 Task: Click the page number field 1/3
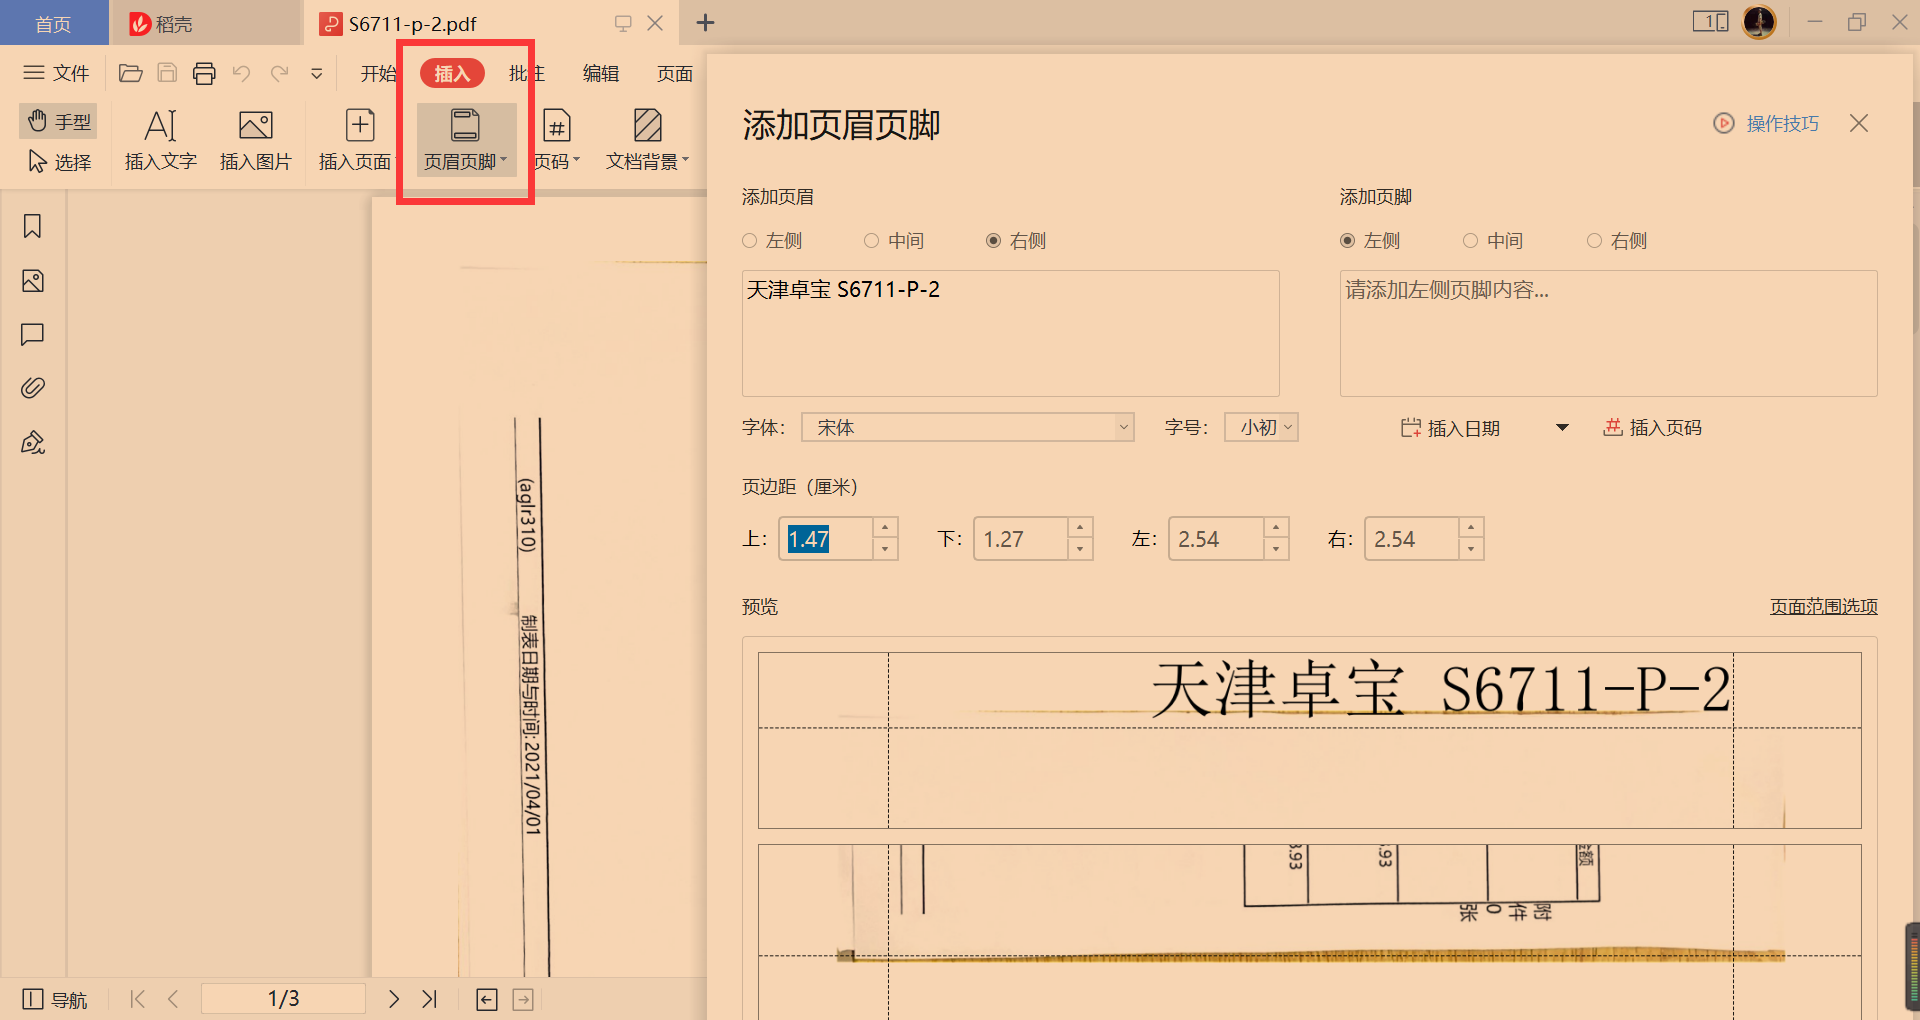pos(283,999)
